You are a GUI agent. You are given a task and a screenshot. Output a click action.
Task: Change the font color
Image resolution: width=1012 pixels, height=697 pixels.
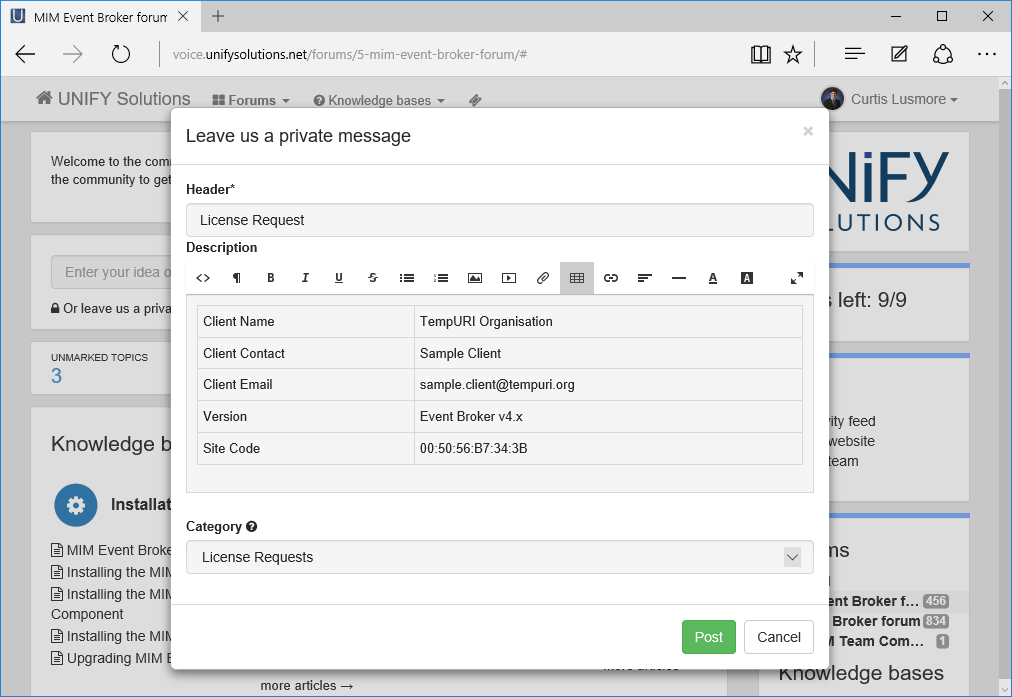tap(713, 278)
